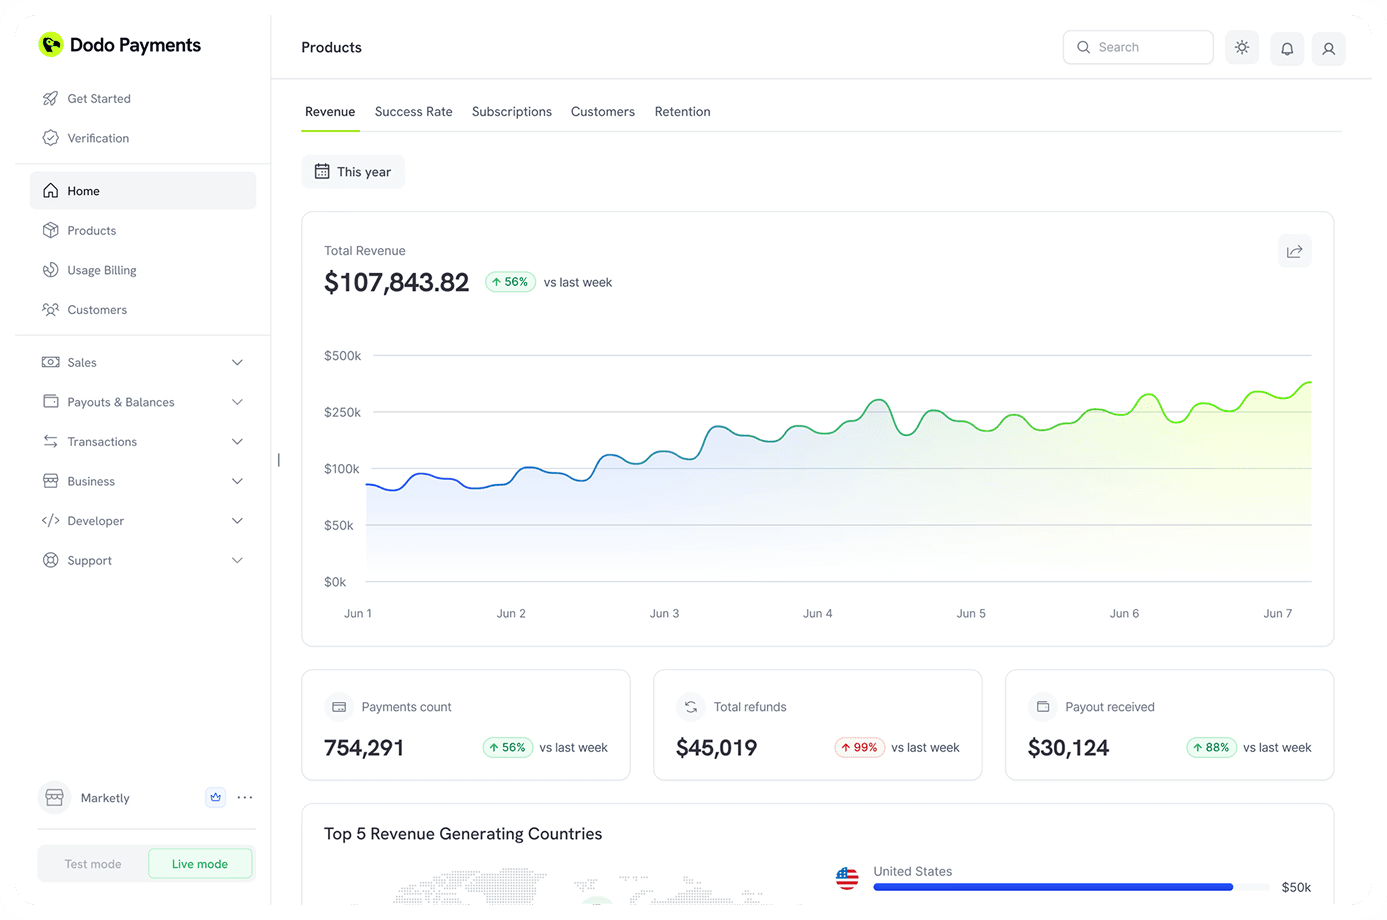Toggle light theme with the sun icon

(1242, 47)
